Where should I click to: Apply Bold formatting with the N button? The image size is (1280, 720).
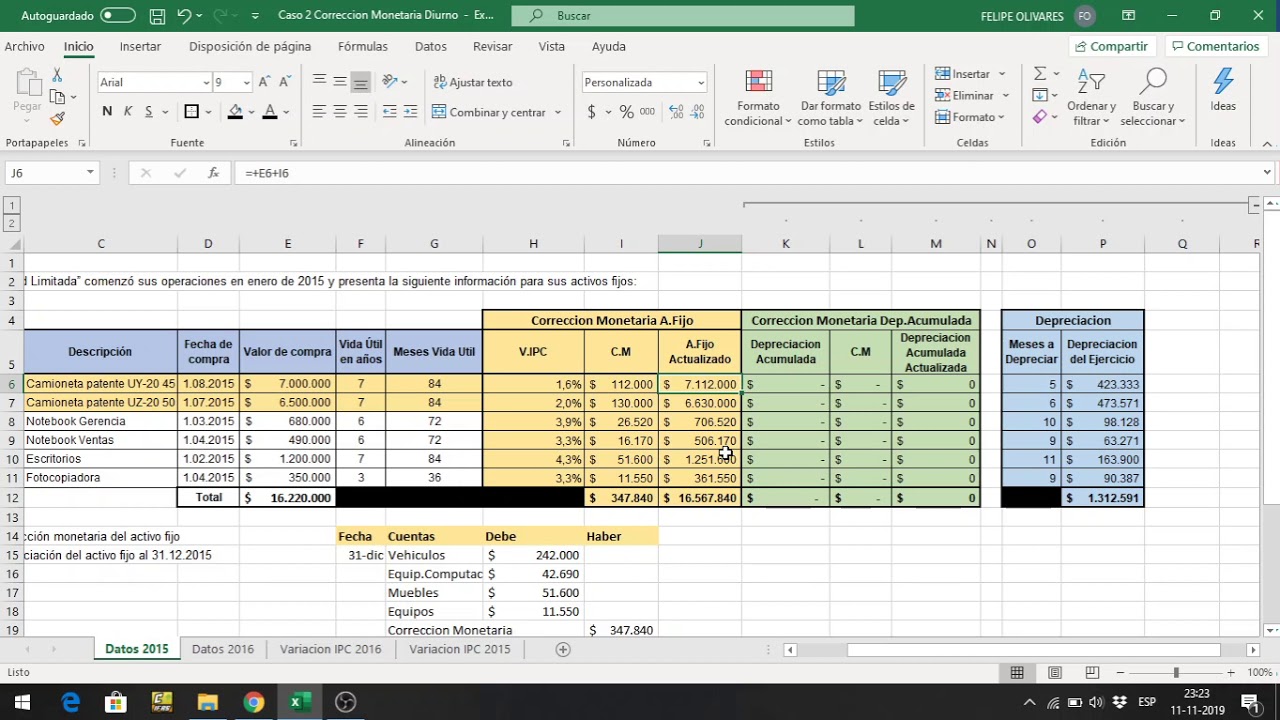click(107, 112)
